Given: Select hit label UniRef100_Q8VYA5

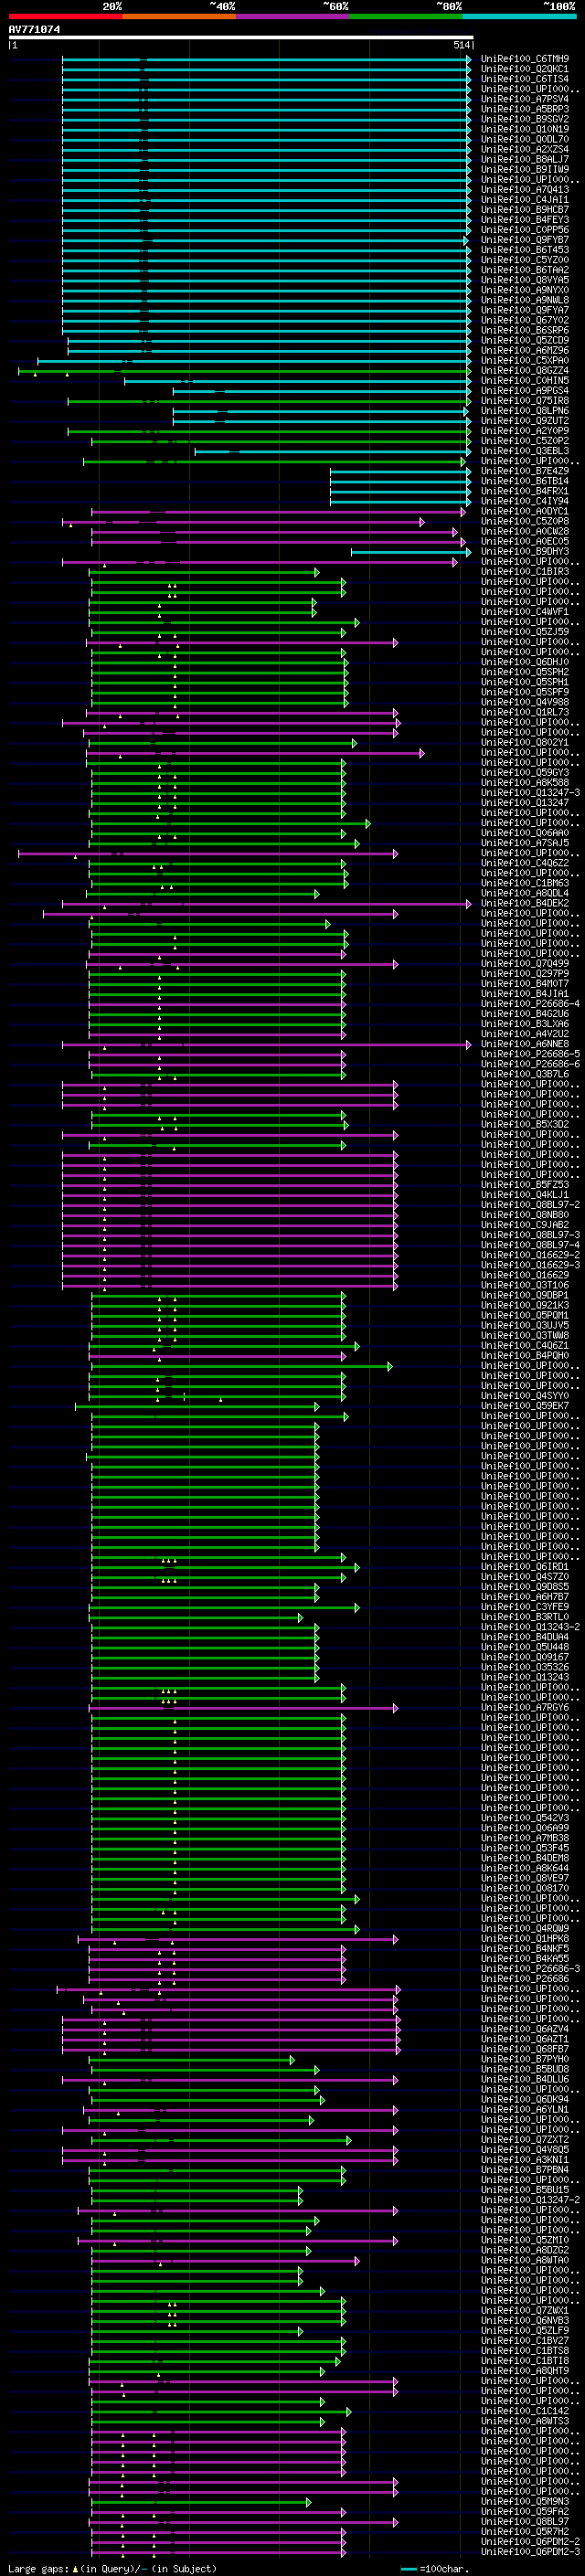Looking at the screenshot, I should click(x=525, y=280).
